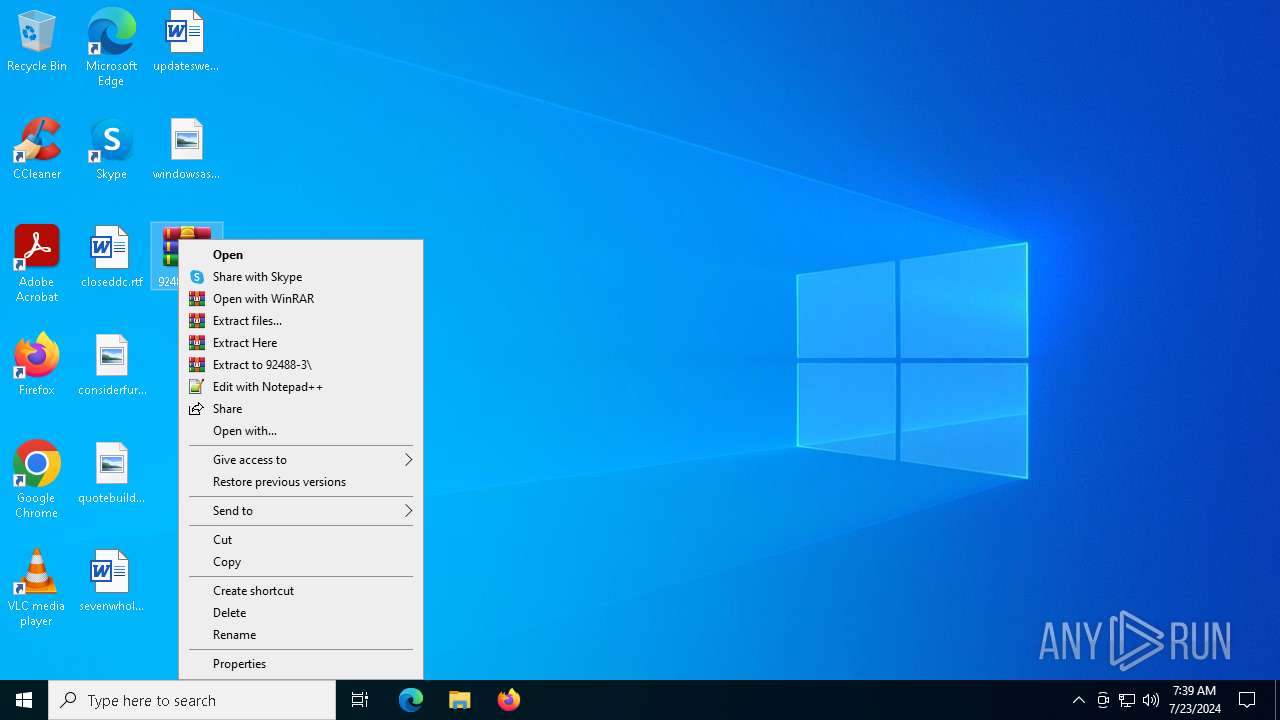
Task: Open Properties from context menu
Action: click(301, 664)
